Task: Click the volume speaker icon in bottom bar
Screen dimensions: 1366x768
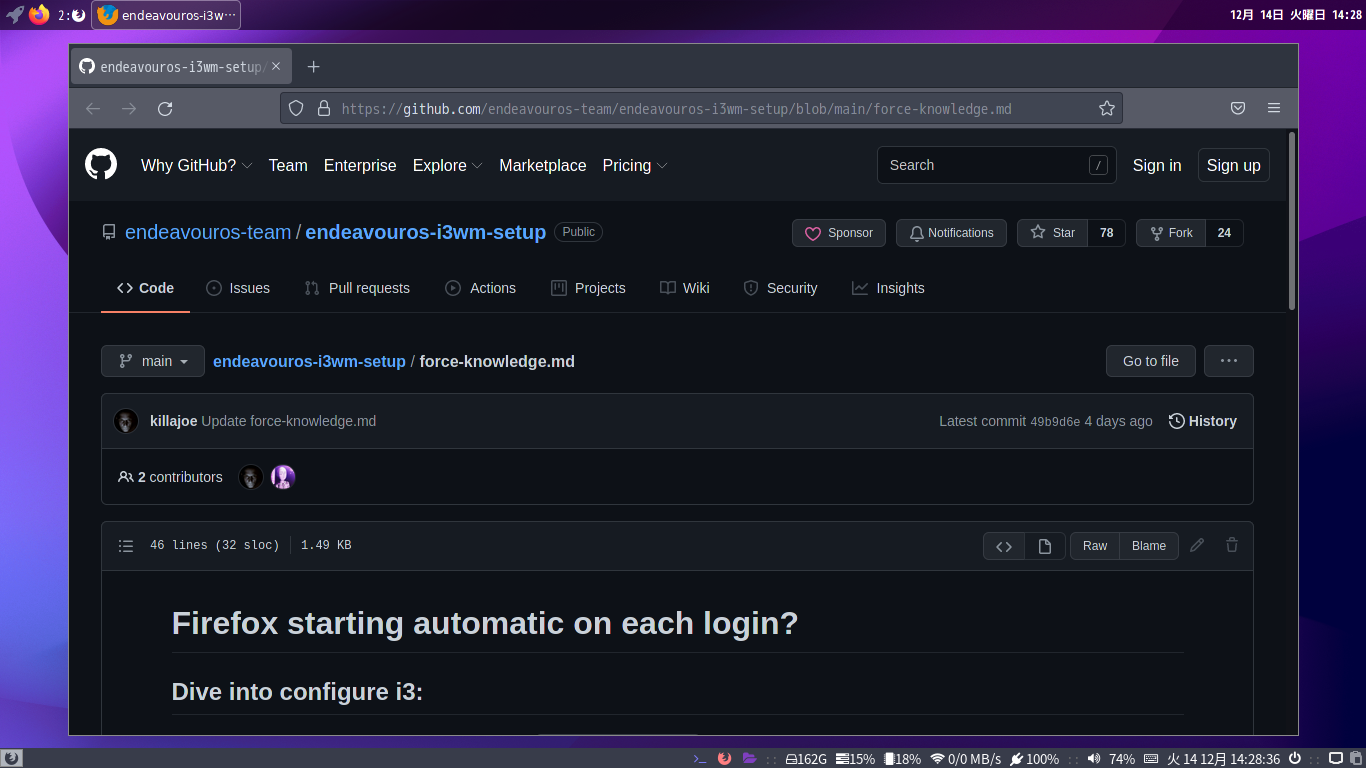Action: click(x=1093, y=759)
